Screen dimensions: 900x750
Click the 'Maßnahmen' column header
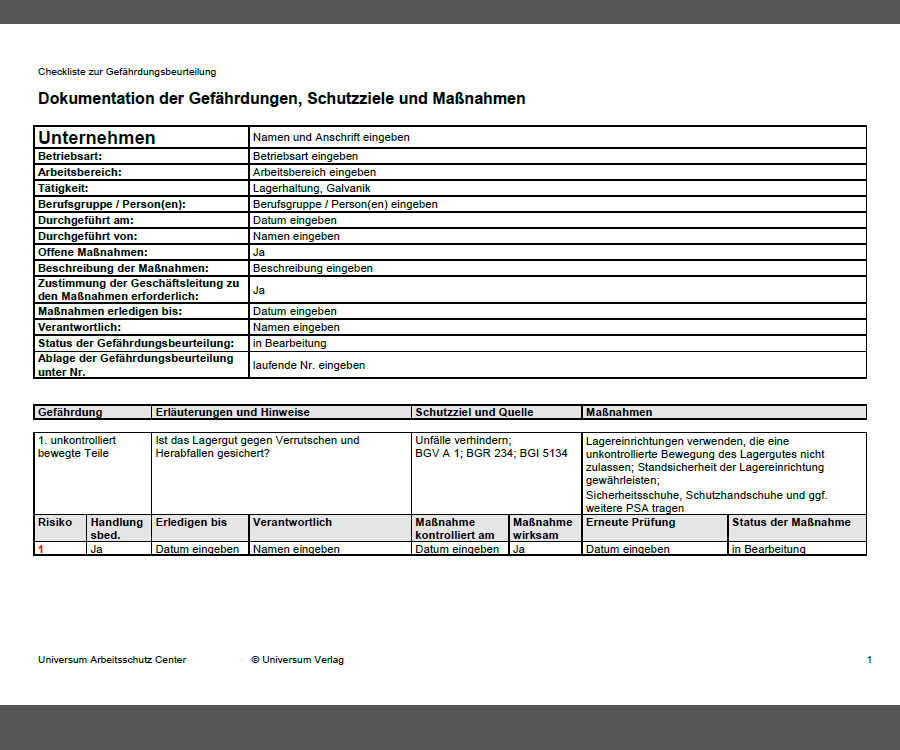[x=724, y=412]
